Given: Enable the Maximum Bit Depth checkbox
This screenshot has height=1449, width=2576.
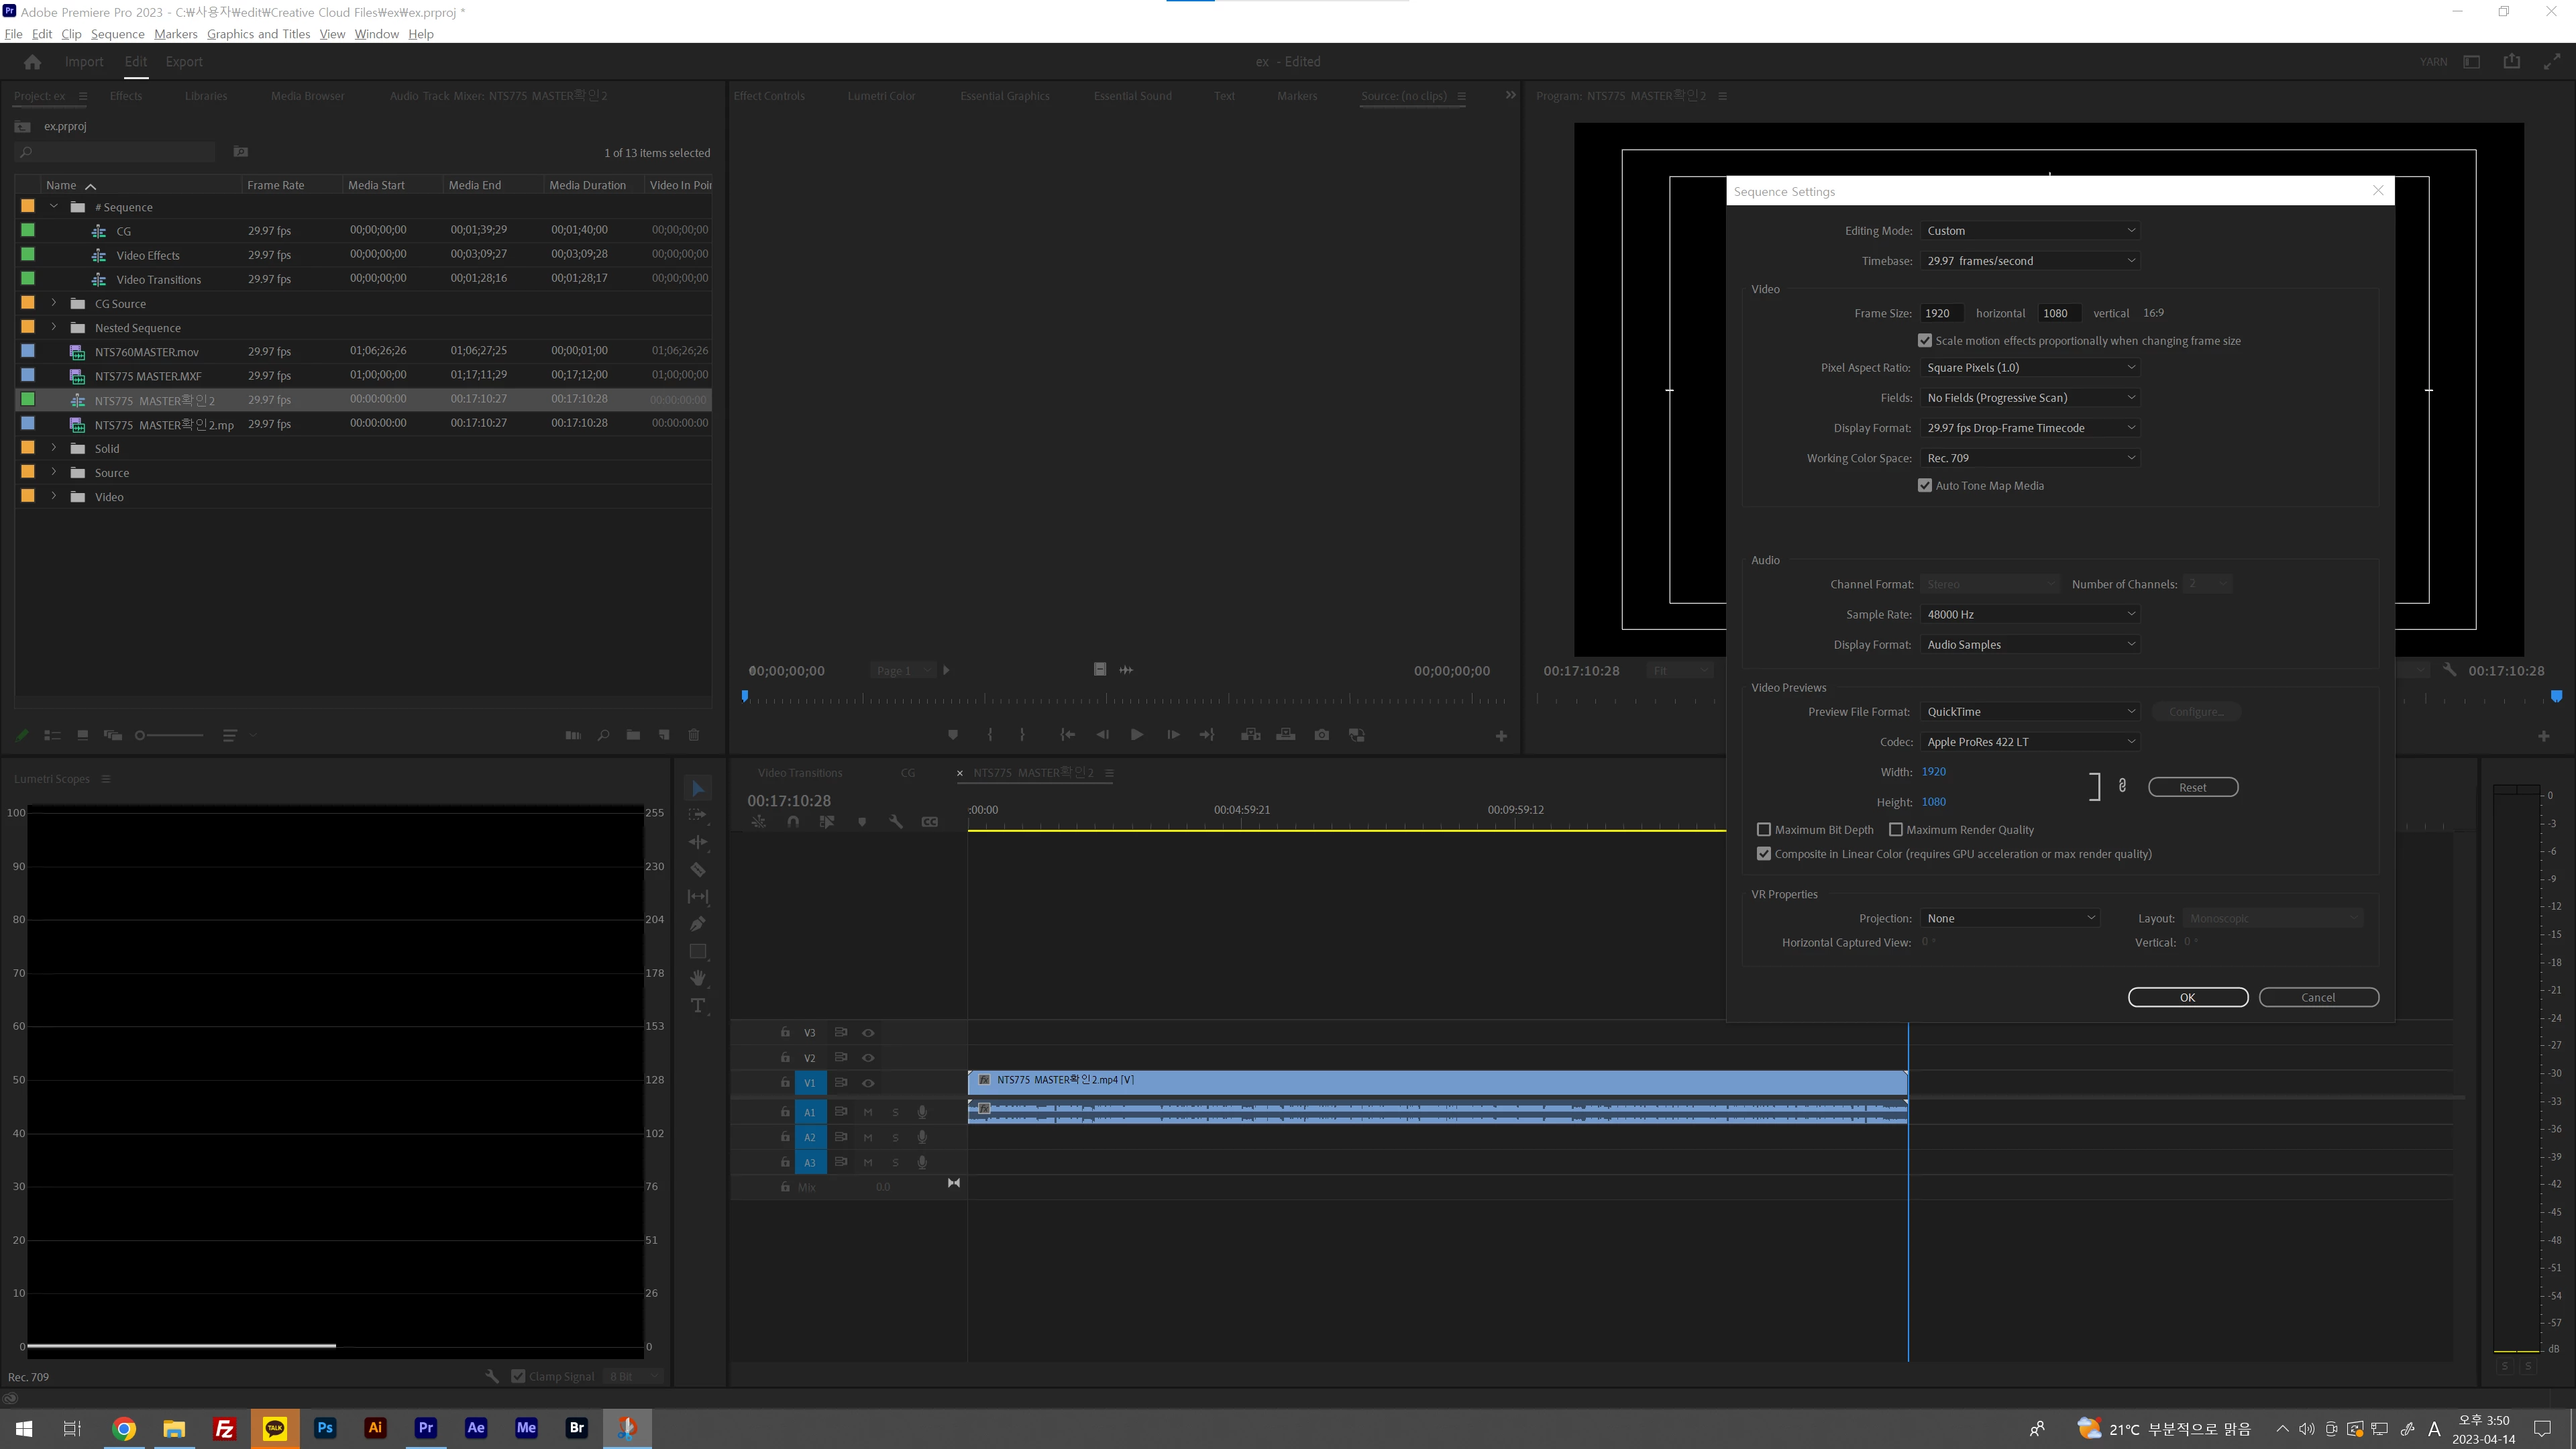Looking at the screenshot, I should (1764, 830).
